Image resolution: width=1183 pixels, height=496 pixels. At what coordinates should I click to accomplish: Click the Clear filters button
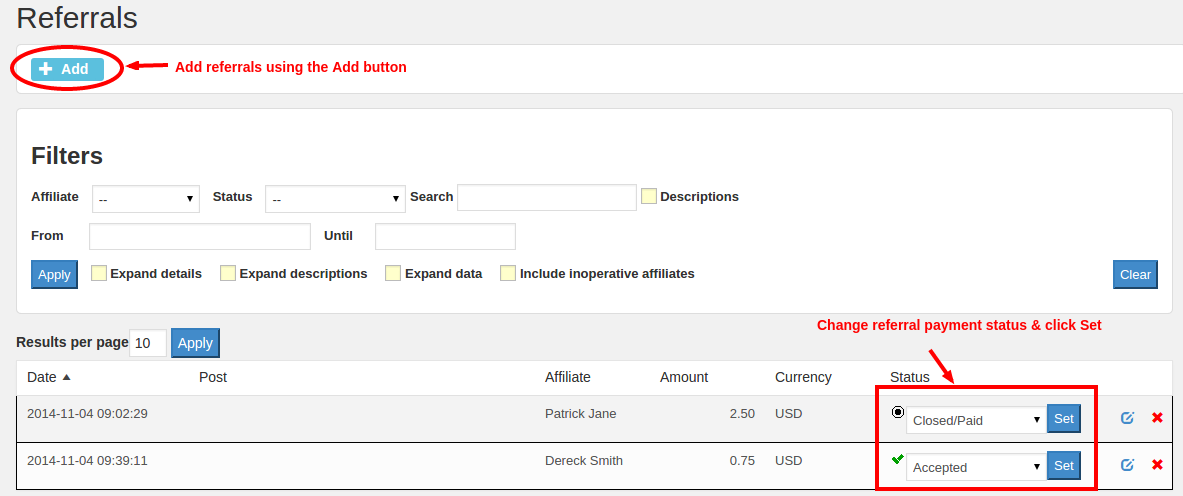point(1135,274)
